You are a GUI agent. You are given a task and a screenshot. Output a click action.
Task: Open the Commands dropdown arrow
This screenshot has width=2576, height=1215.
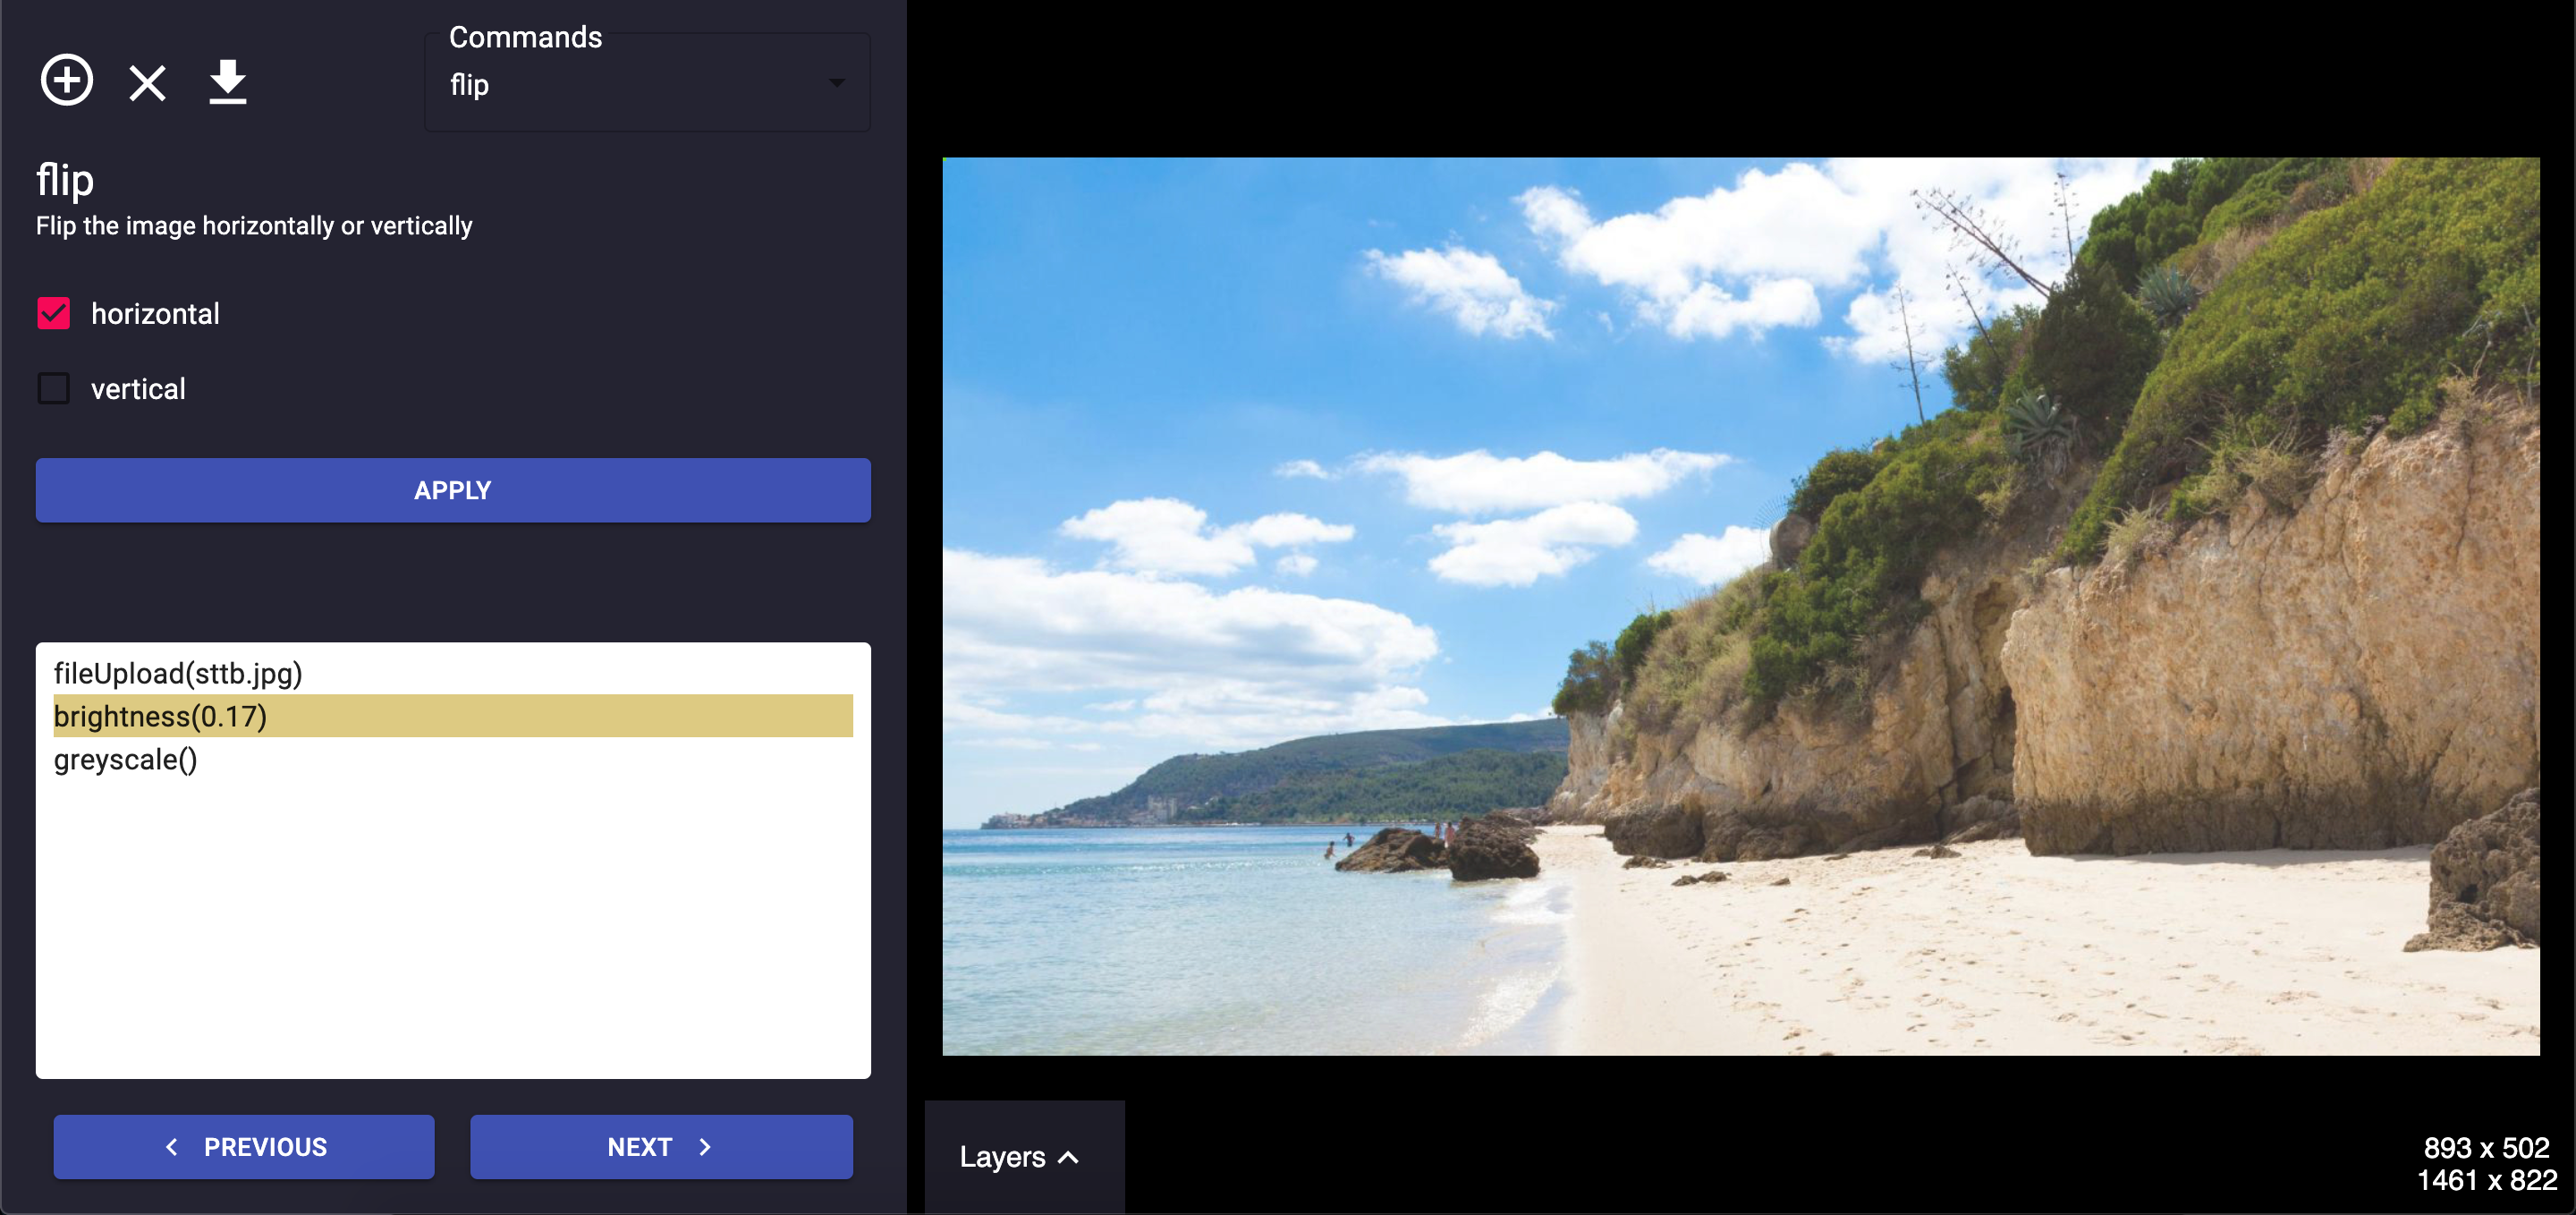pos(836,83)
